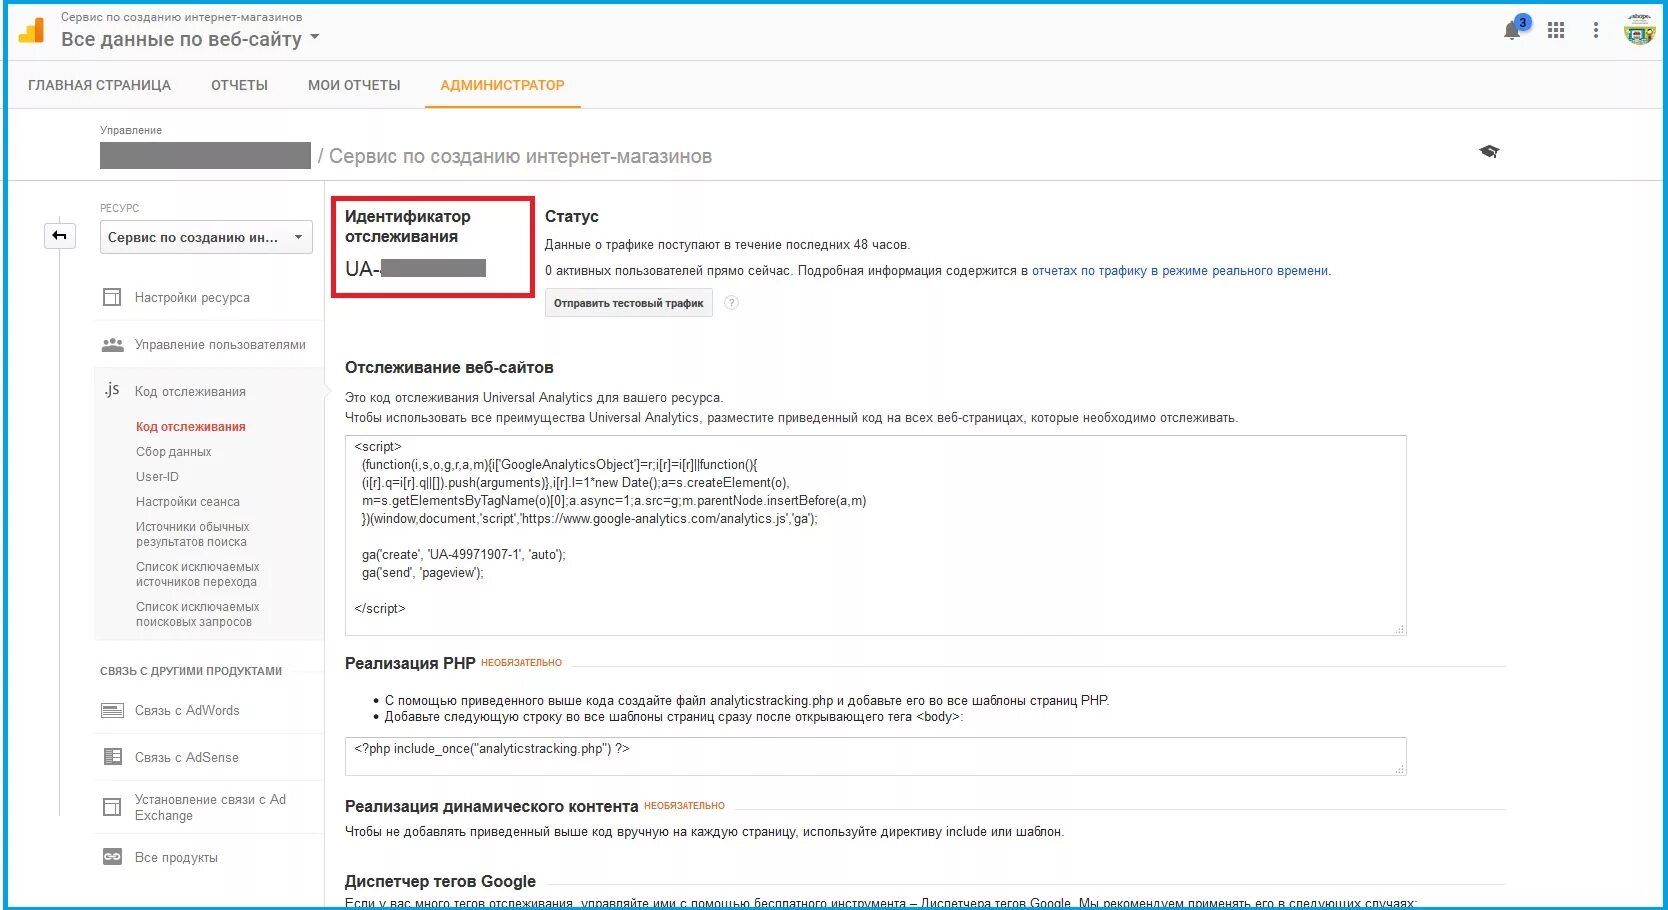Click the Реализация динамического контента heading
1668x910 pixels.
pyautogui.click(x=491, y=806)
